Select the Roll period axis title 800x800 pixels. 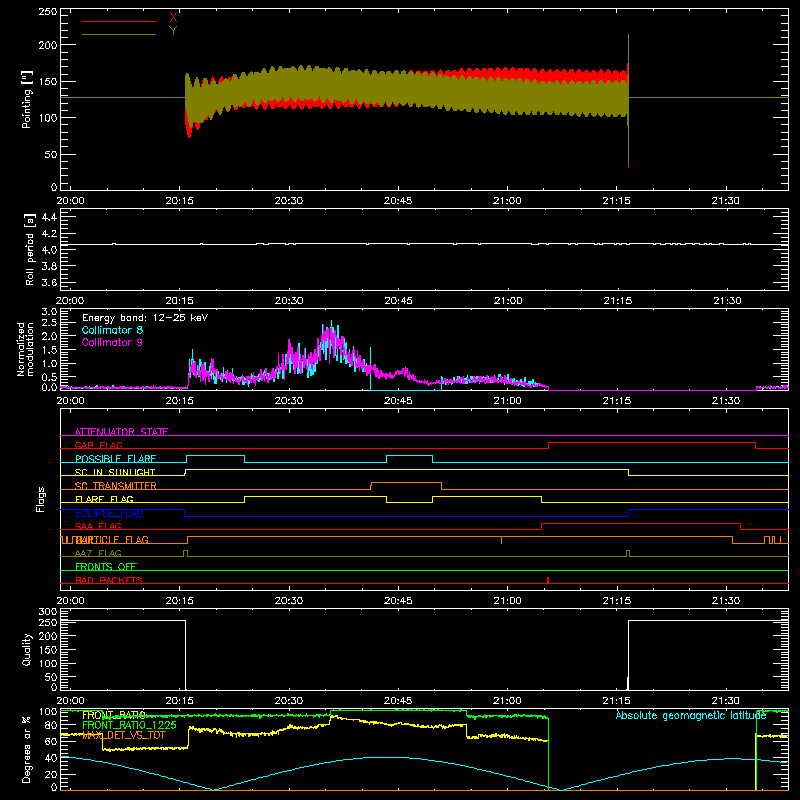coord(29,249)
